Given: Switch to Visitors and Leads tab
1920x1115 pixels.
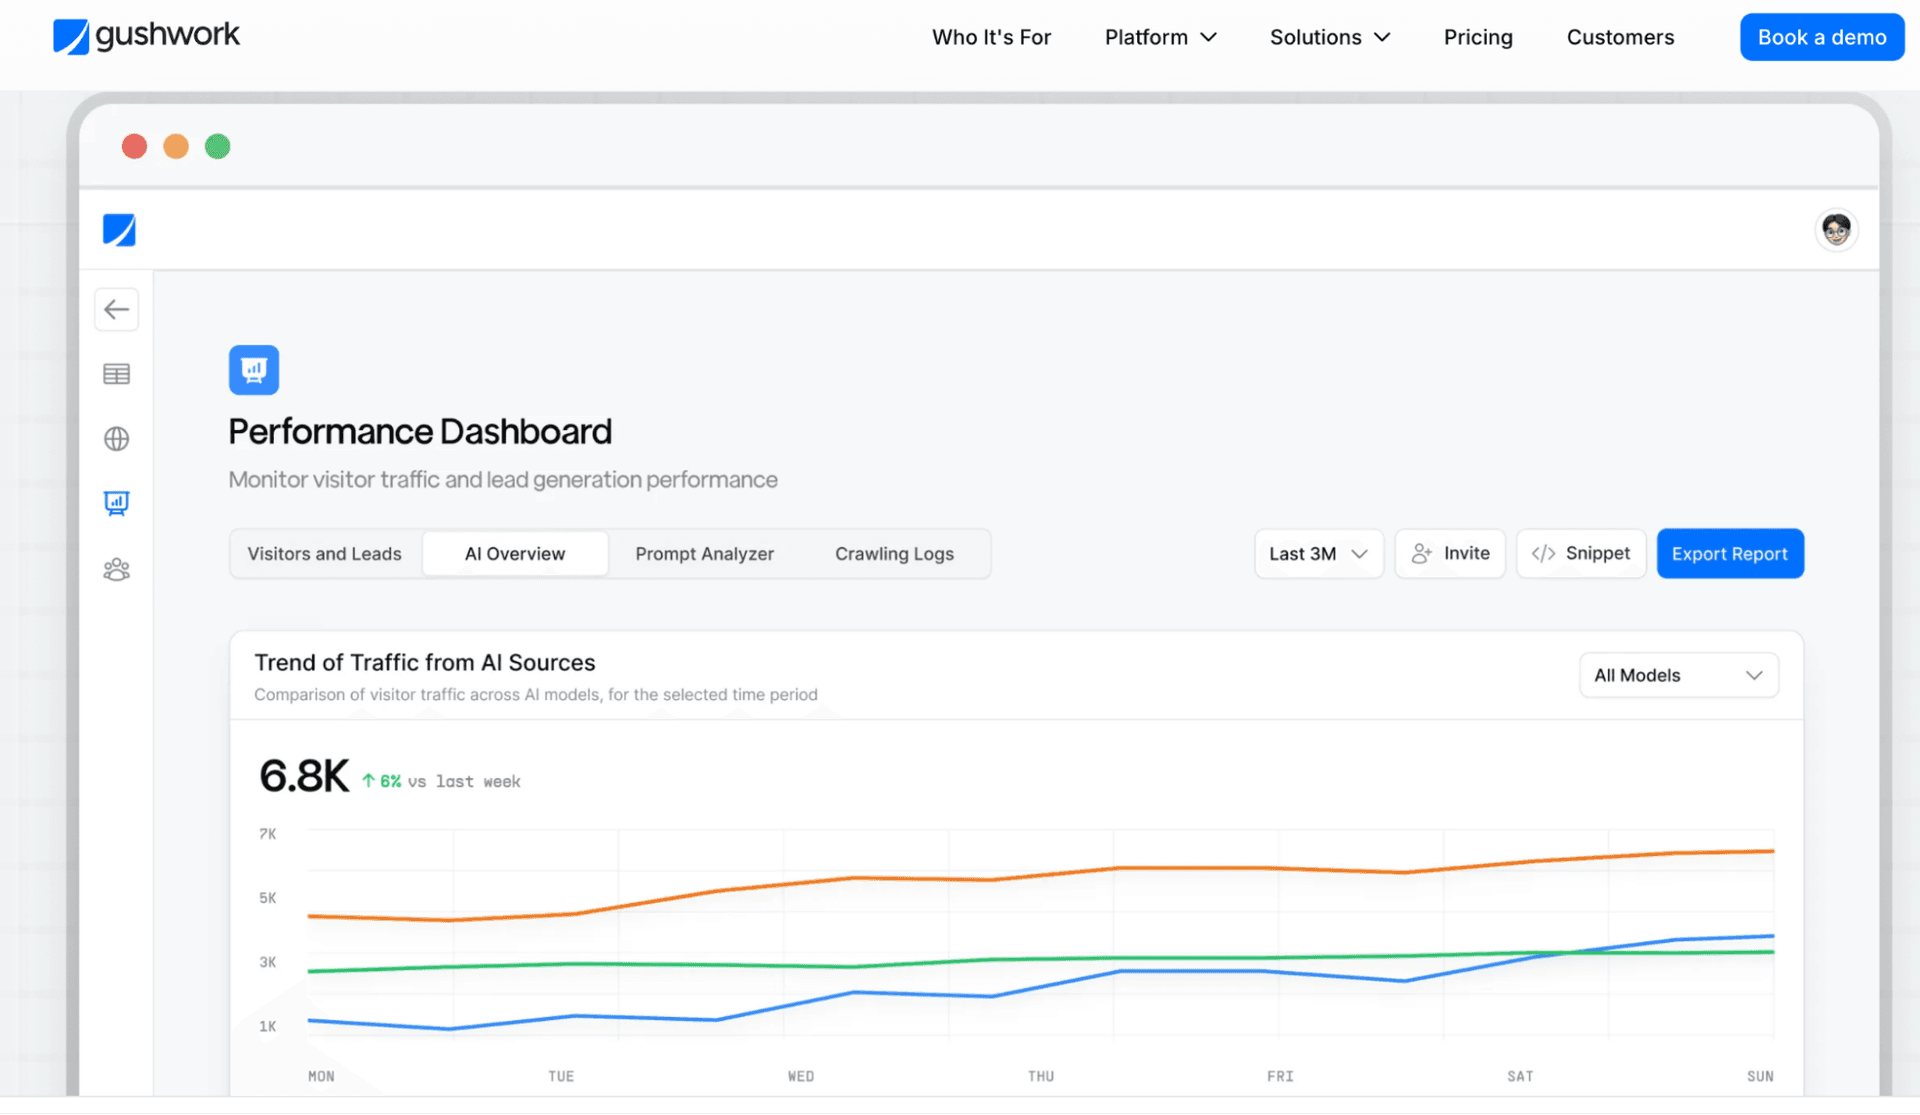Looking at the screenshot, I should [324, 554].
